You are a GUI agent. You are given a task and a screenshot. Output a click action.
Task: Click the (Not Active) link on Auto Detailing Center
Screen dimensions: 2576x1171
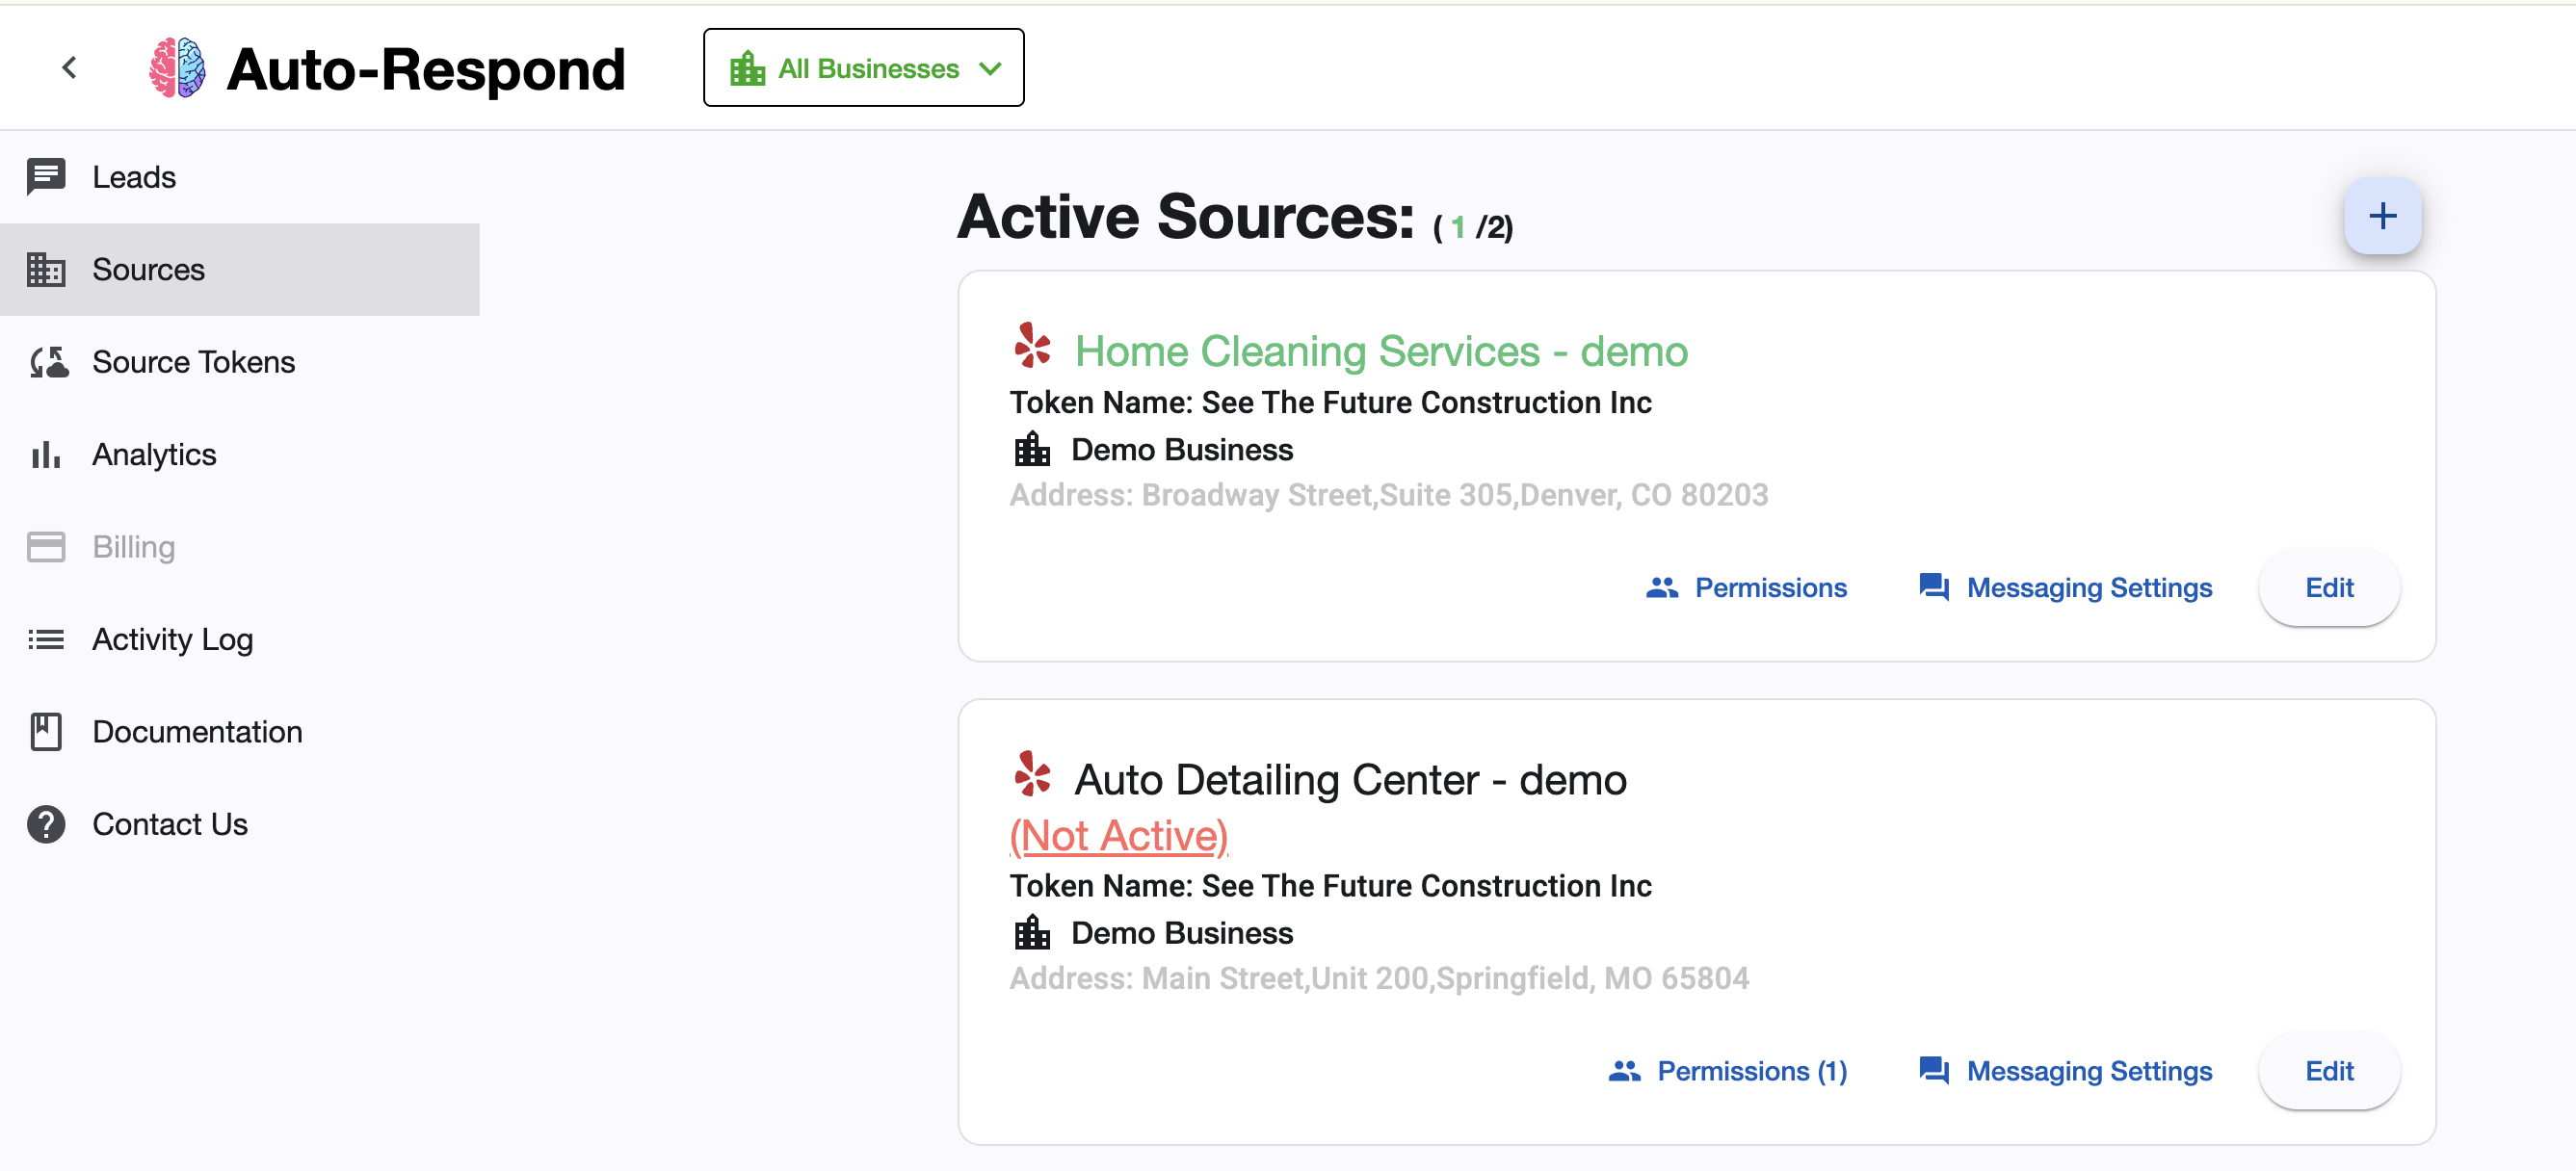point(1117,836)
